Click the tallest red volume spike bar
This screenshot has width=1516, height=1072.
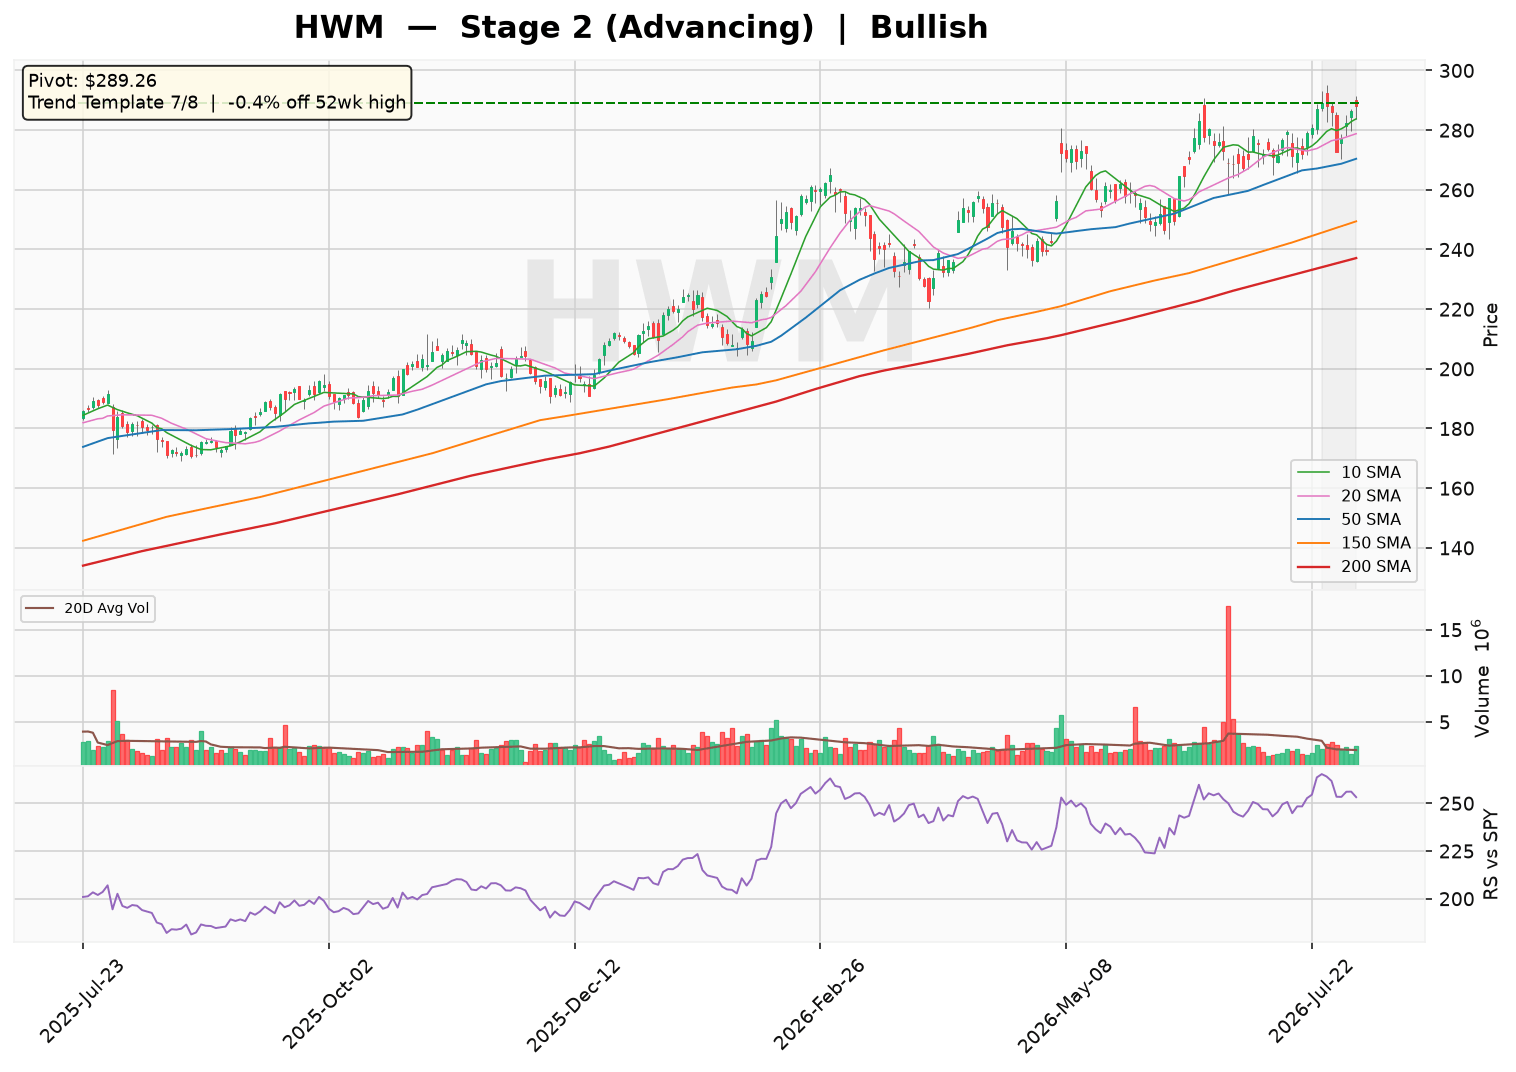click(x=1228, y=685)
